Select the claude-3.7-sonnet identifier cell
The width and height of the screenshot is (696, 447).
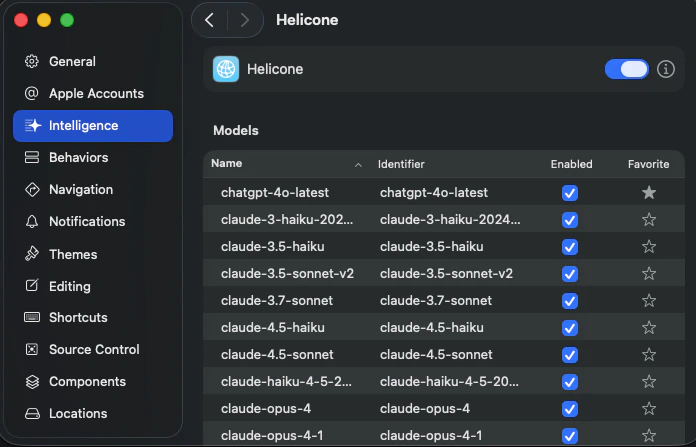coord(436,301)
